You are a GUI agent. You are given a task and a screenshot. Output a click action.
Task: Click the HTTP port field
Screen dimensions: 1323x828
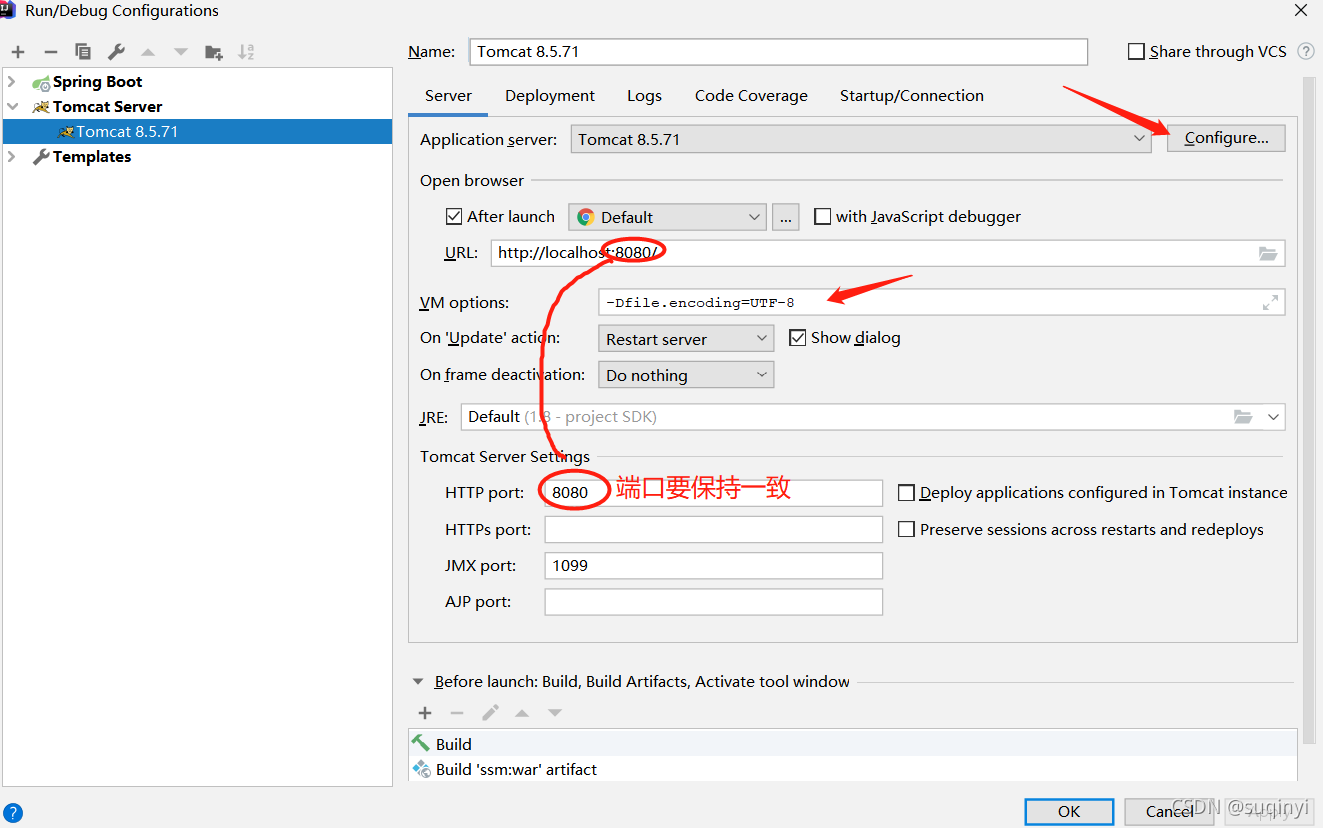point(713,492)
